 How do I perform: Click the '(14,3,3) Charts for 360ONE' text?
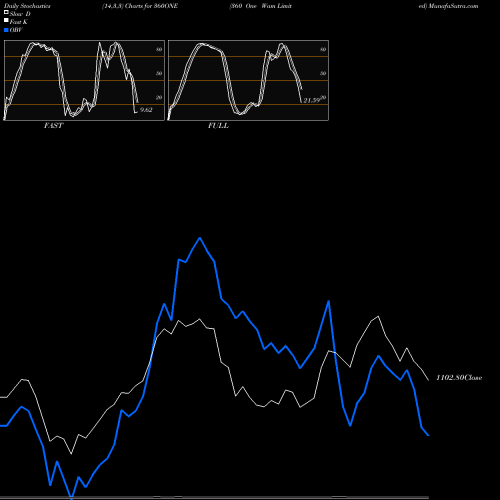click(140, 6)
